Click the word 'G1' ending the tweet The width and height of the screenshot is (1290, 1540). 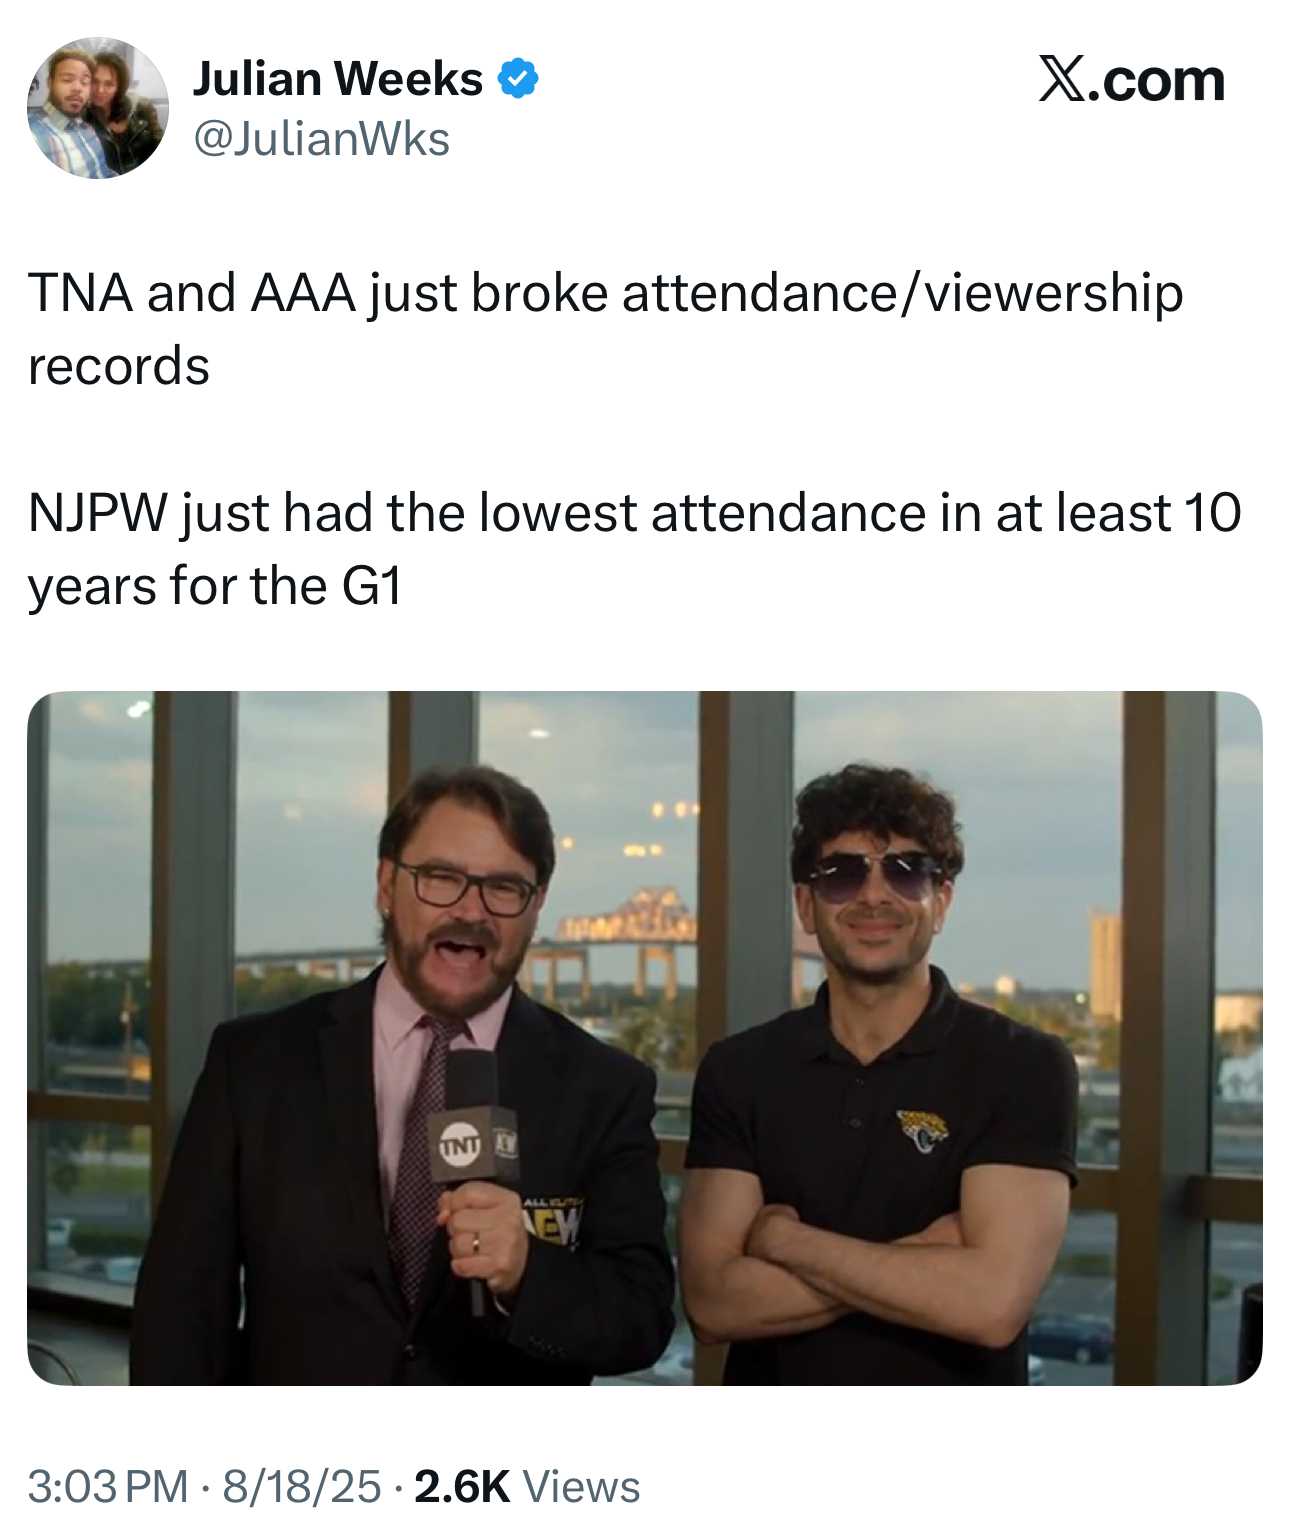pos(372,586)
